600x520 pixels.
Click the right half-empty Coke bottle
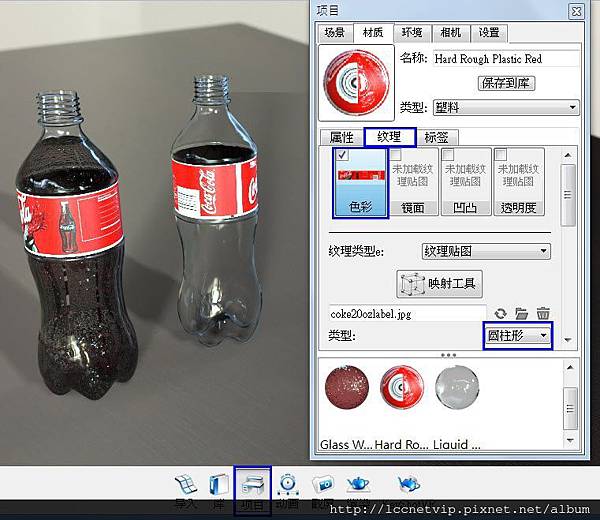click(217, 210)
